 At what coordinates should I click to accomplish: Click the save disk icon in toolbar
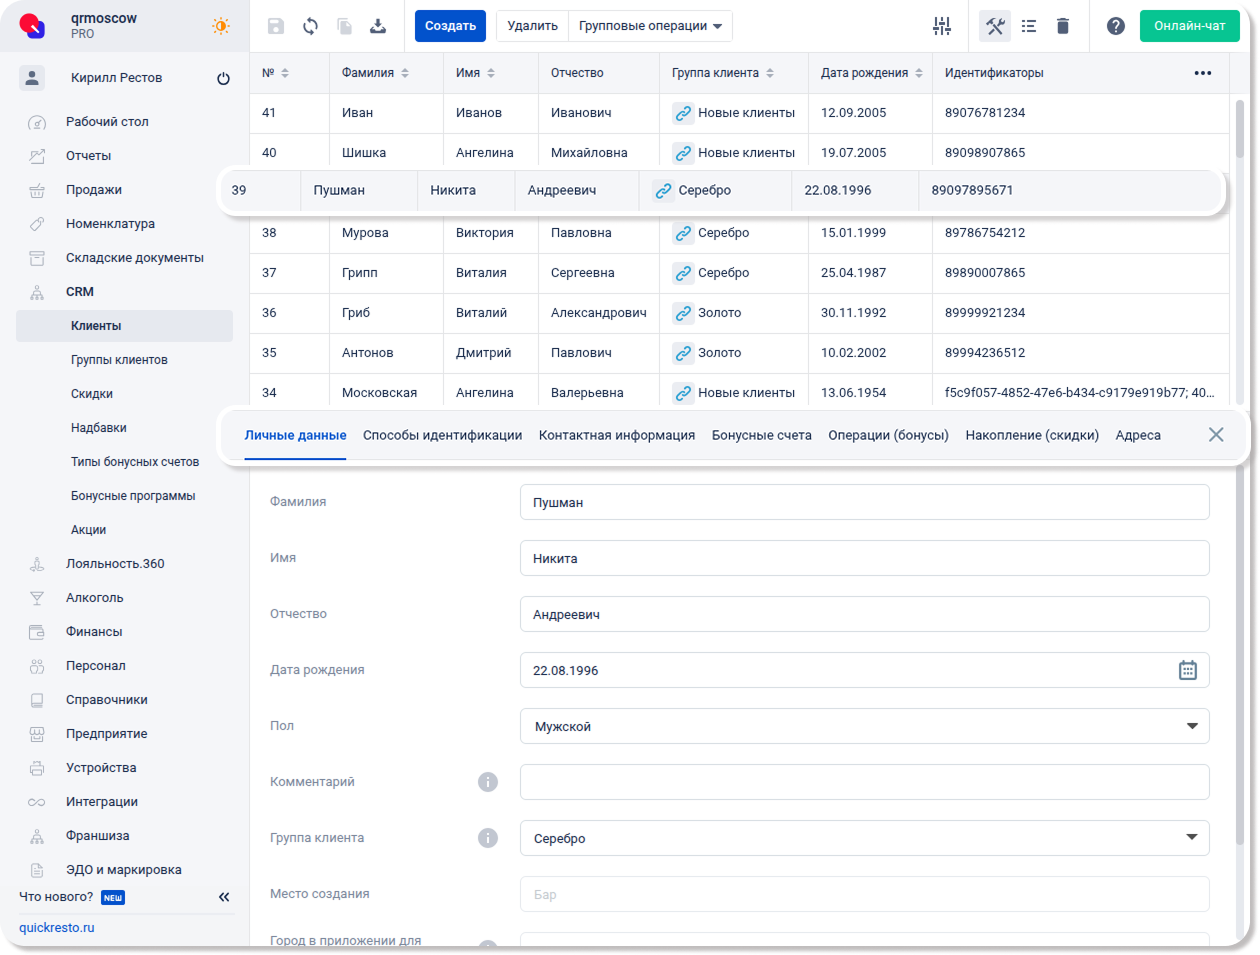click(276, 26)
